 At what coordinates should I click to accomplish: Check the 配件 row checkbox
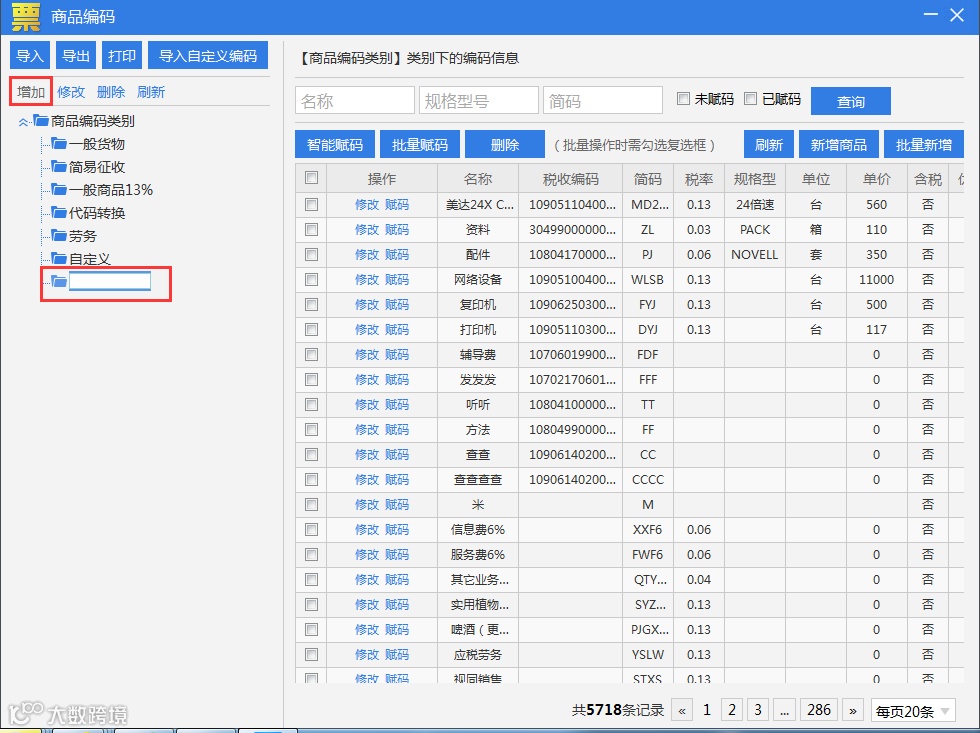311,254
